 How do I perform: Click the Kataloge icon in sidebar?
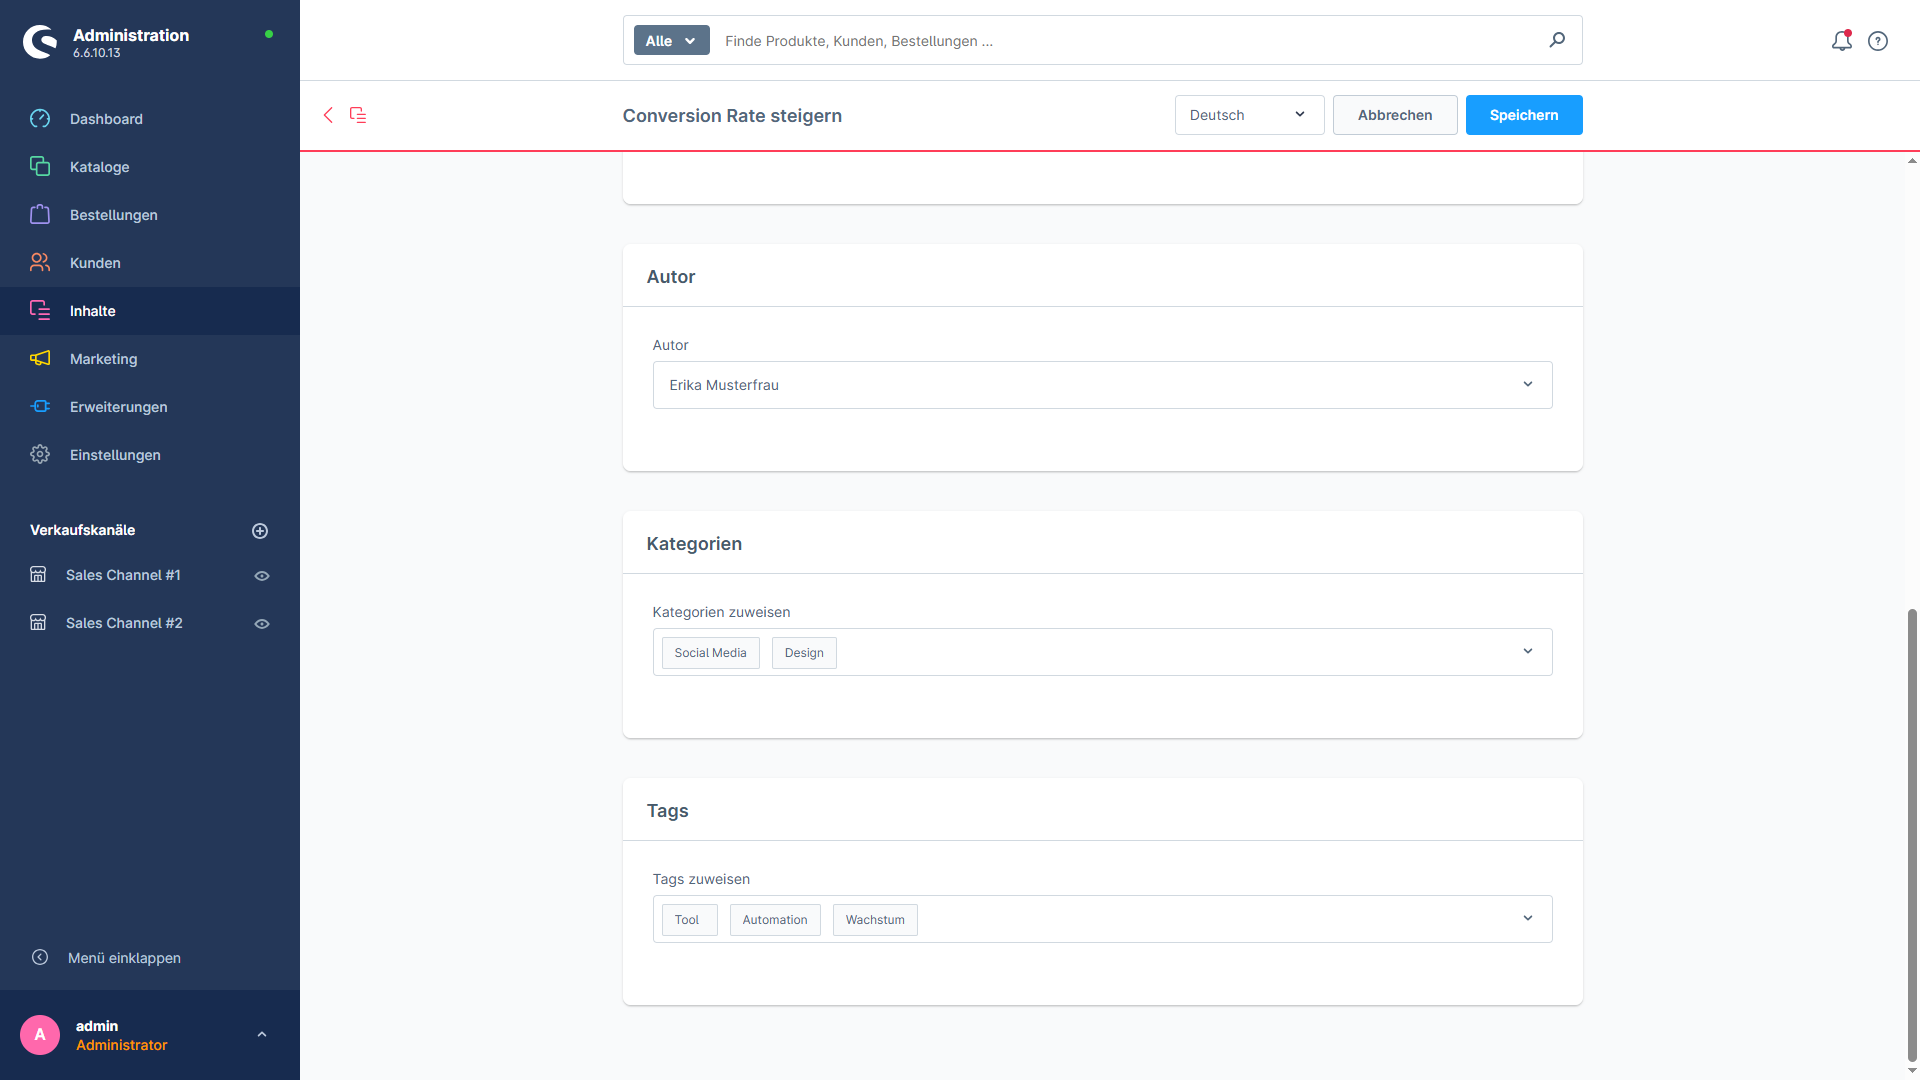pos(40,167)
